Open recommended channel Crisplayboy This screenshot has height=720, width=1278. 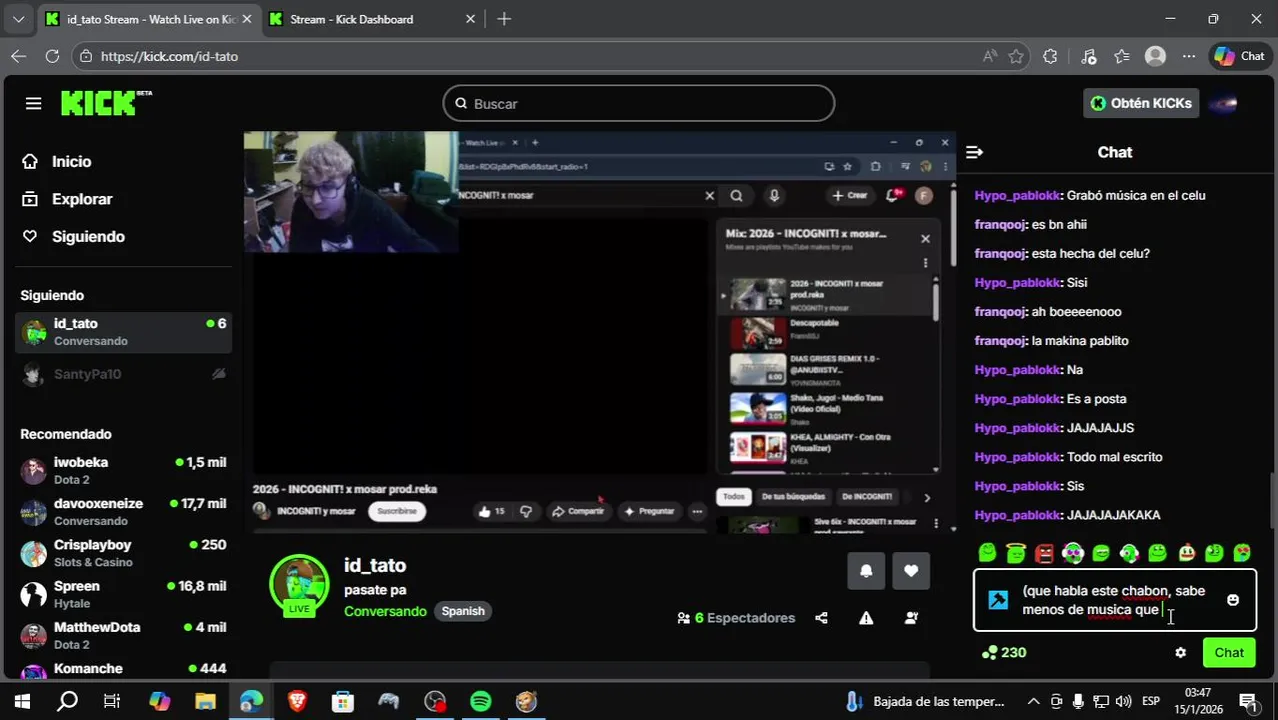[124, 553]
